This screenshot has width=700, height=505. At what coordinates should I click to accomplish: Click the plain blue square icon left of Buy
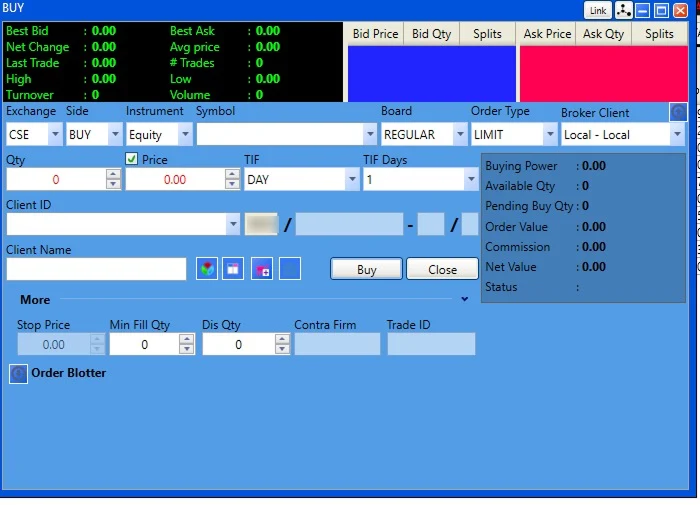pos(290,269)
